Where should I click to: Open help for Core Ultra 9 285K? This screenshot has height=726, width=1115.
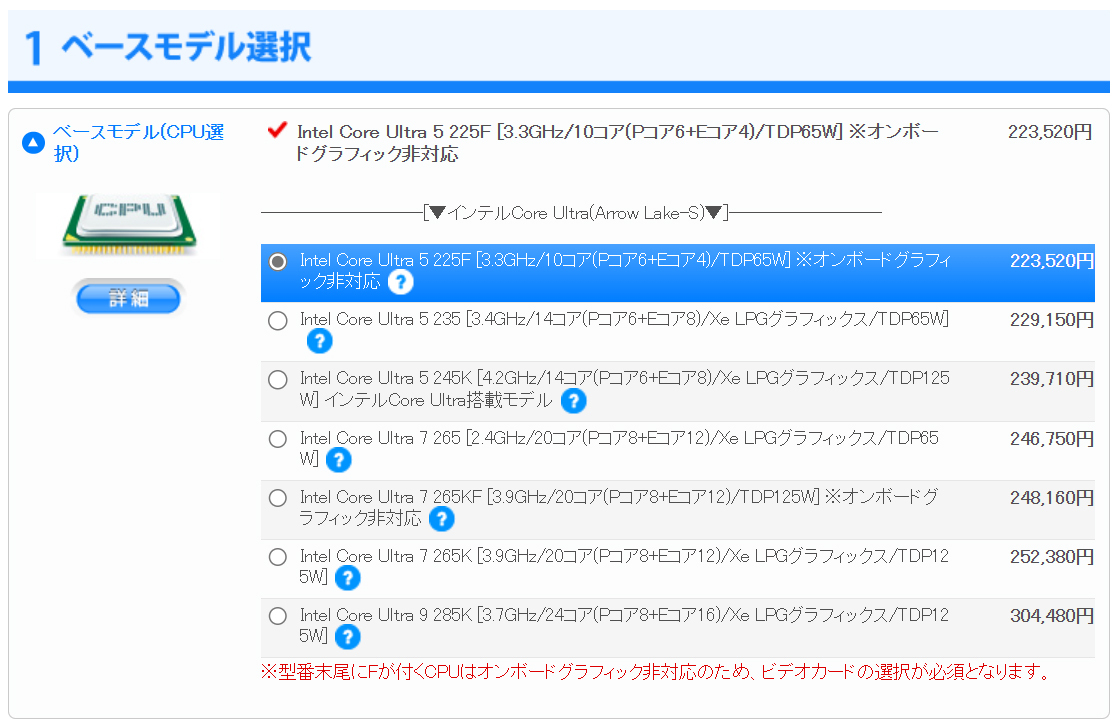[347, 637]
